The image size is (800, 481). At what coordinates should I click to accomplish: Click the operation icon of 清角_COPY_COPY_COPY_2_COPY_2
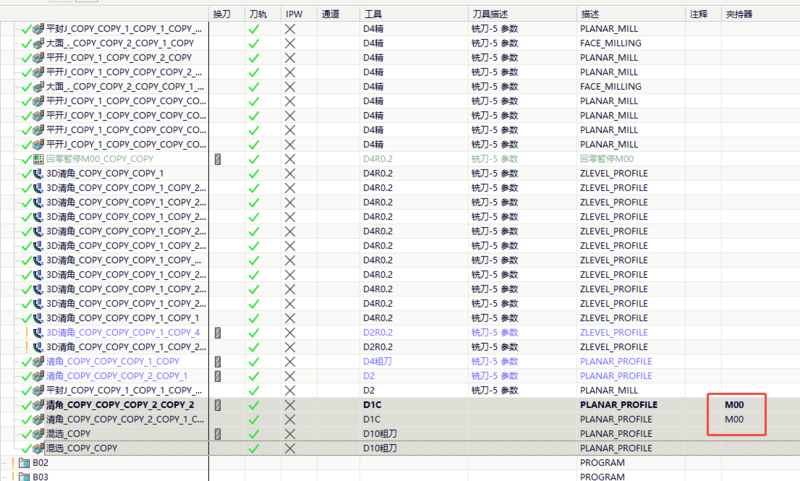click(x=38, y=405)
